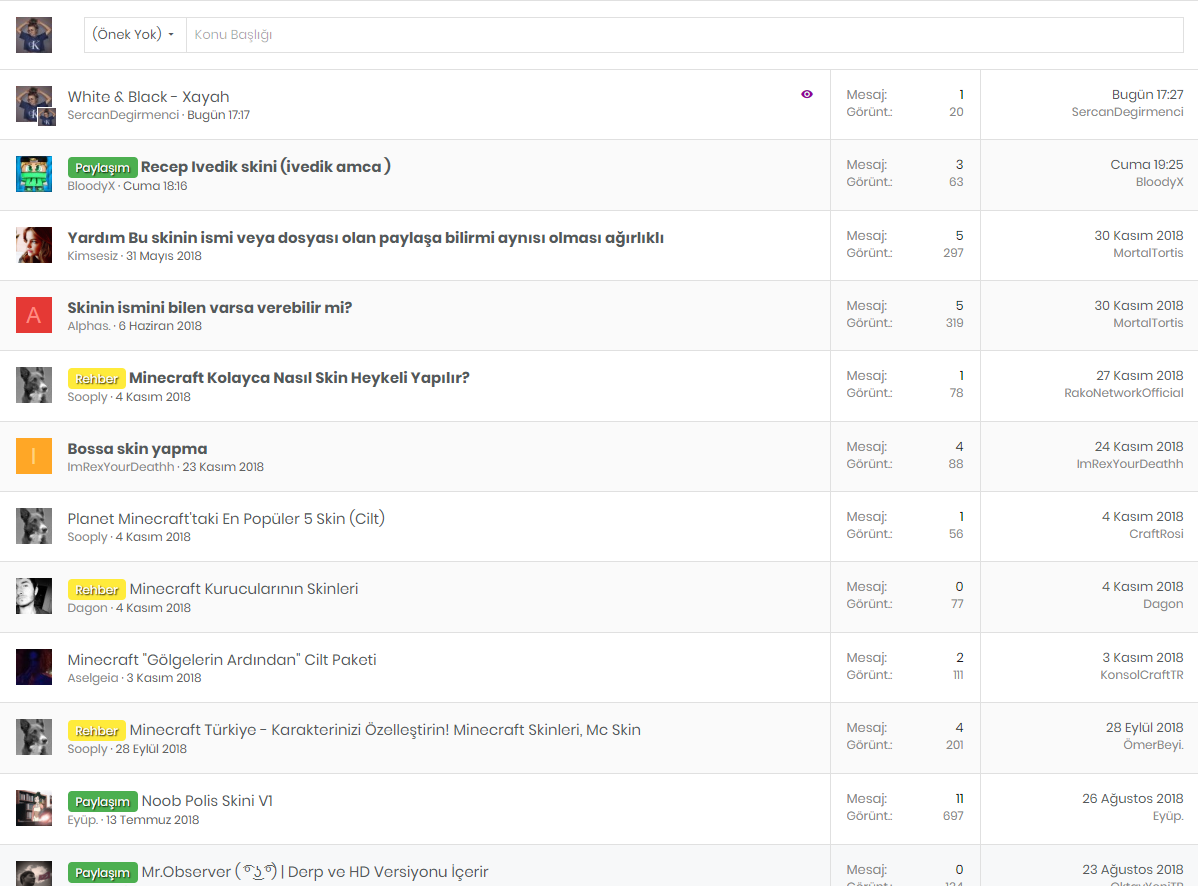Click the Kimsesiz user avatar
Image resolution: width=1198 pixels, height=886 pixels.
click(34, 245)
